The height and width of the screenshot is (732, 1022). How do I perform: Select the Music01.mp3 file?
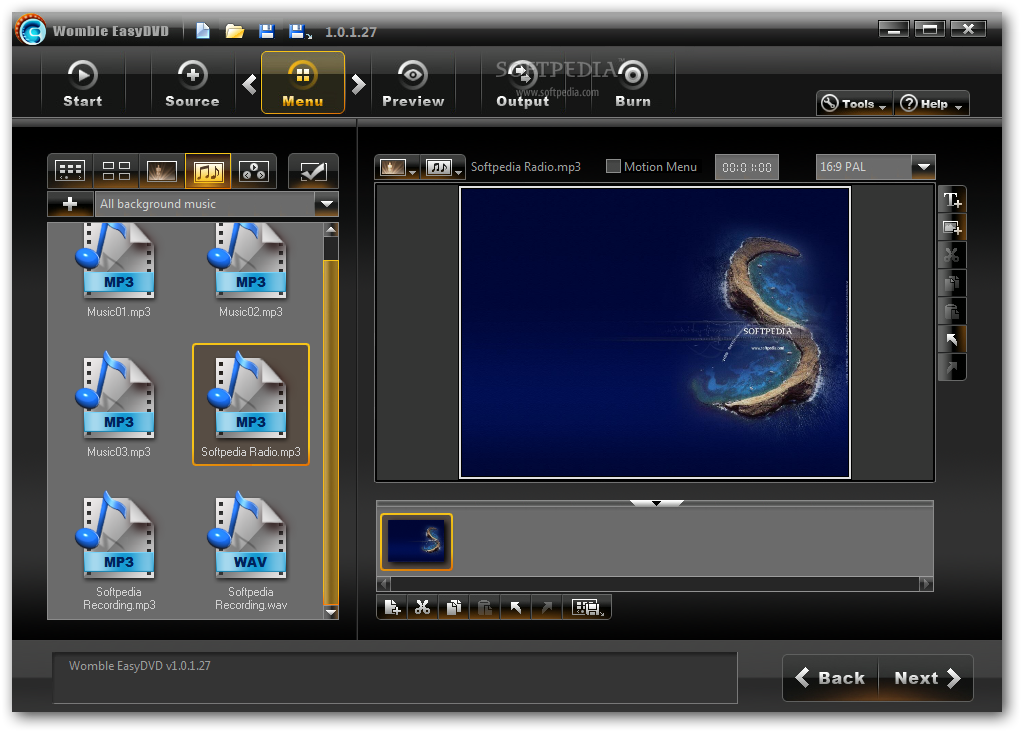click(x=119, y=271)
